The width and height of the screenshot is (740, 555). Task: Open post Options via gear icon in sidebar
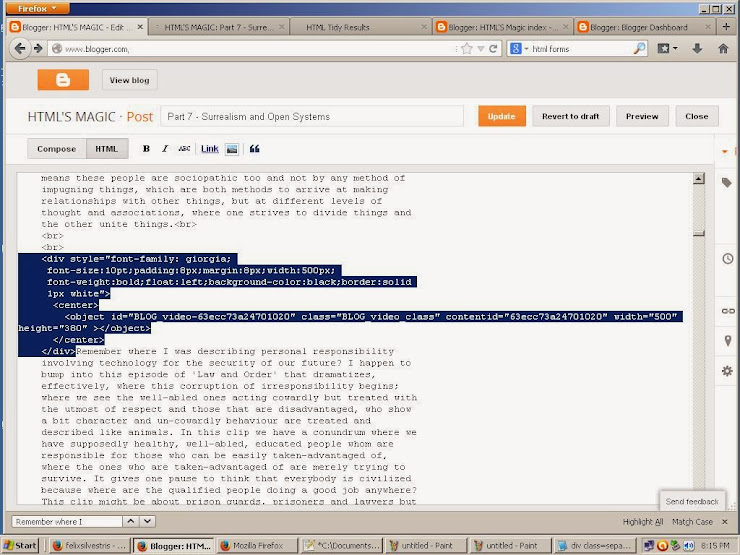coord(727,371)
